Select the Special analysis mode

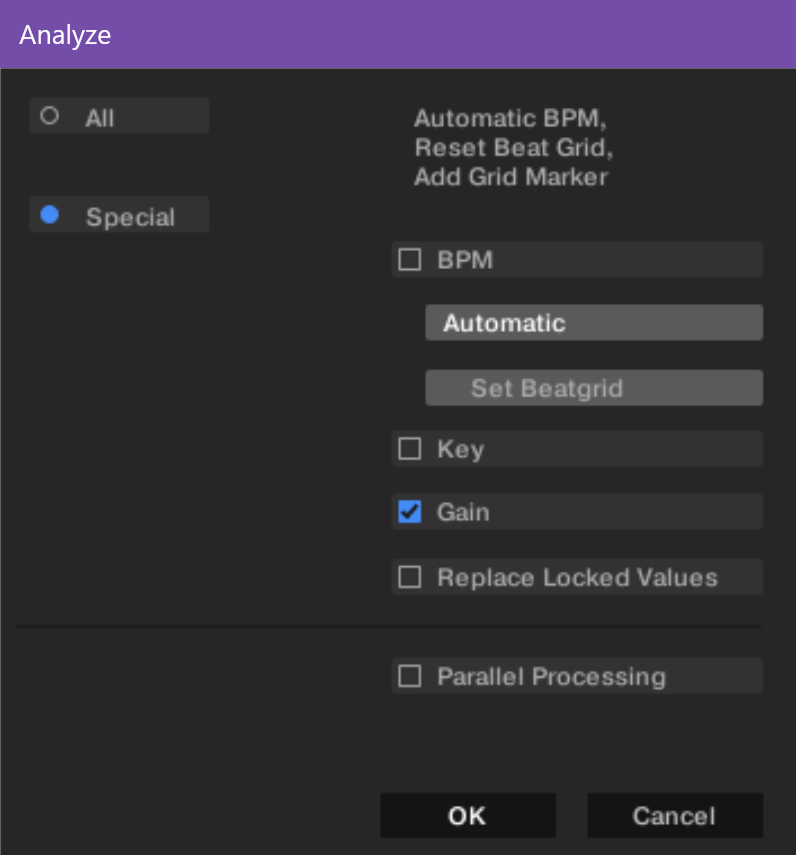point(119,215)
